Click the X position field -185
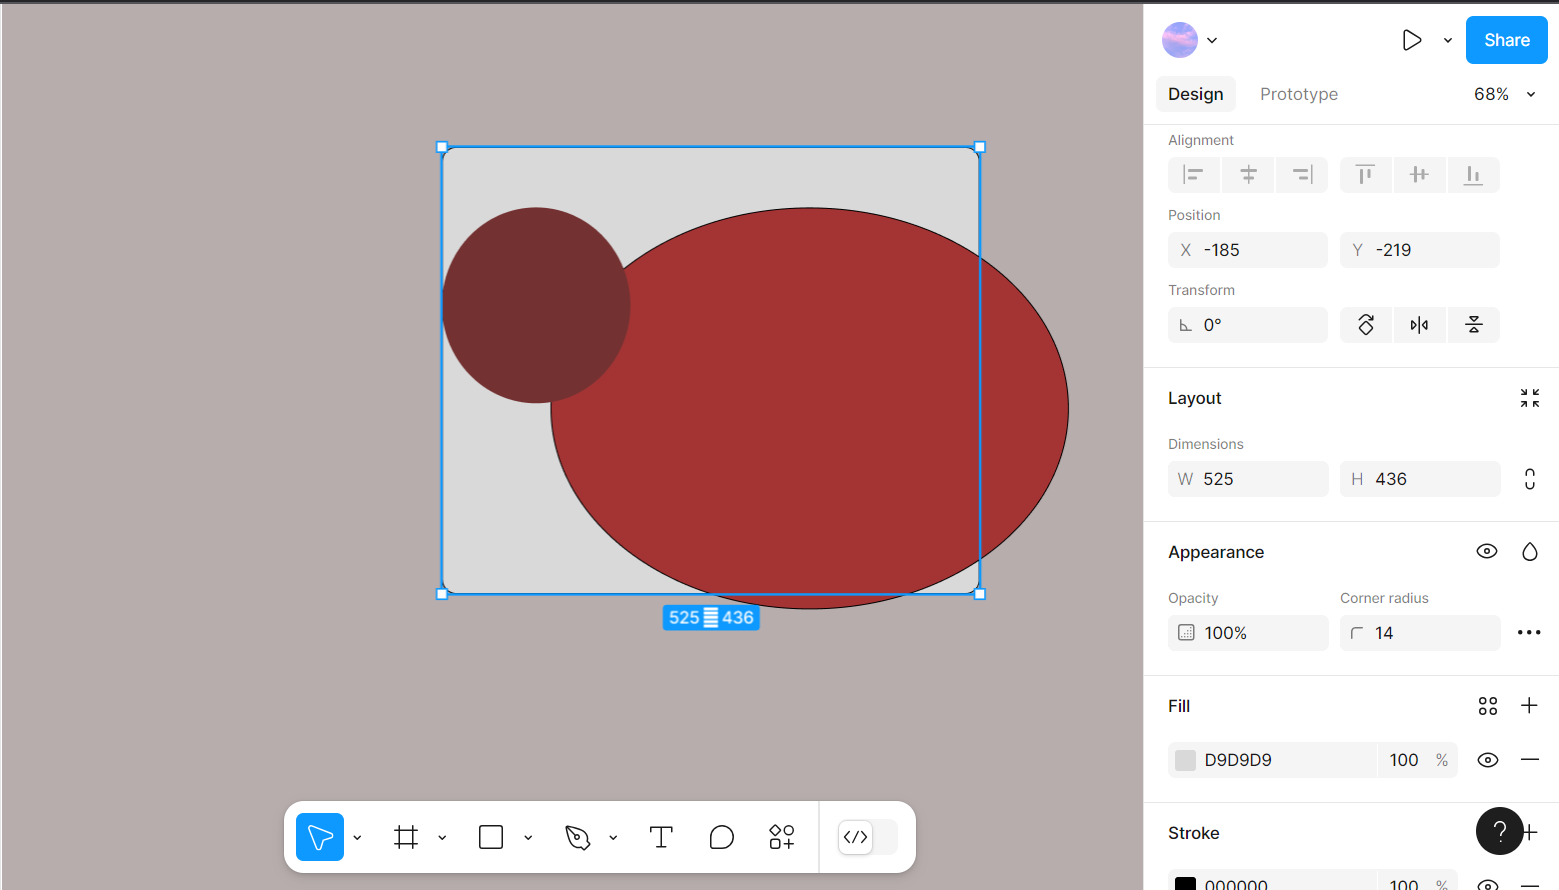 point(1248,250)
